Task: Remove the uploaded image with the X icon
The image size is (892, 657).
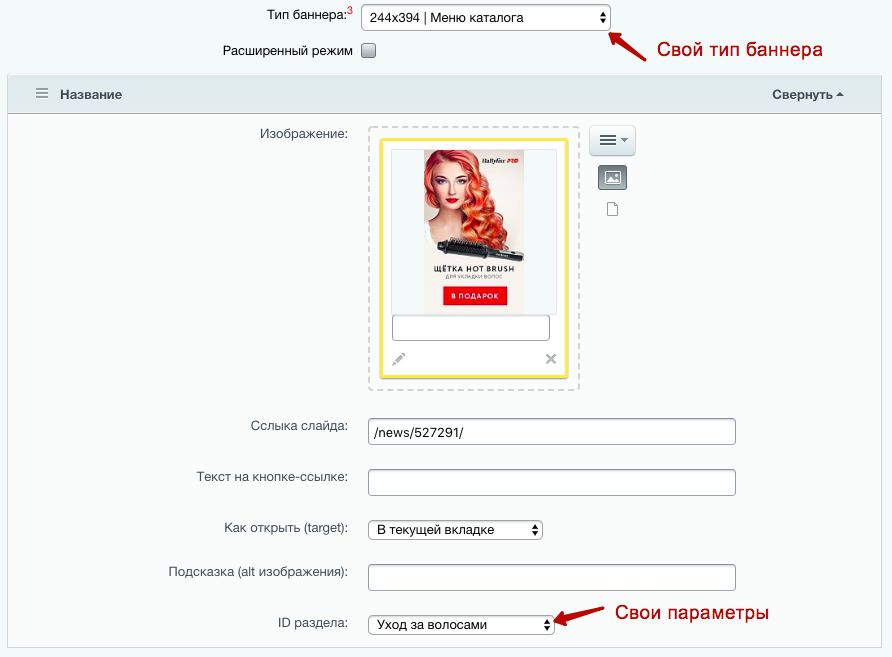Action: point(550,359)
